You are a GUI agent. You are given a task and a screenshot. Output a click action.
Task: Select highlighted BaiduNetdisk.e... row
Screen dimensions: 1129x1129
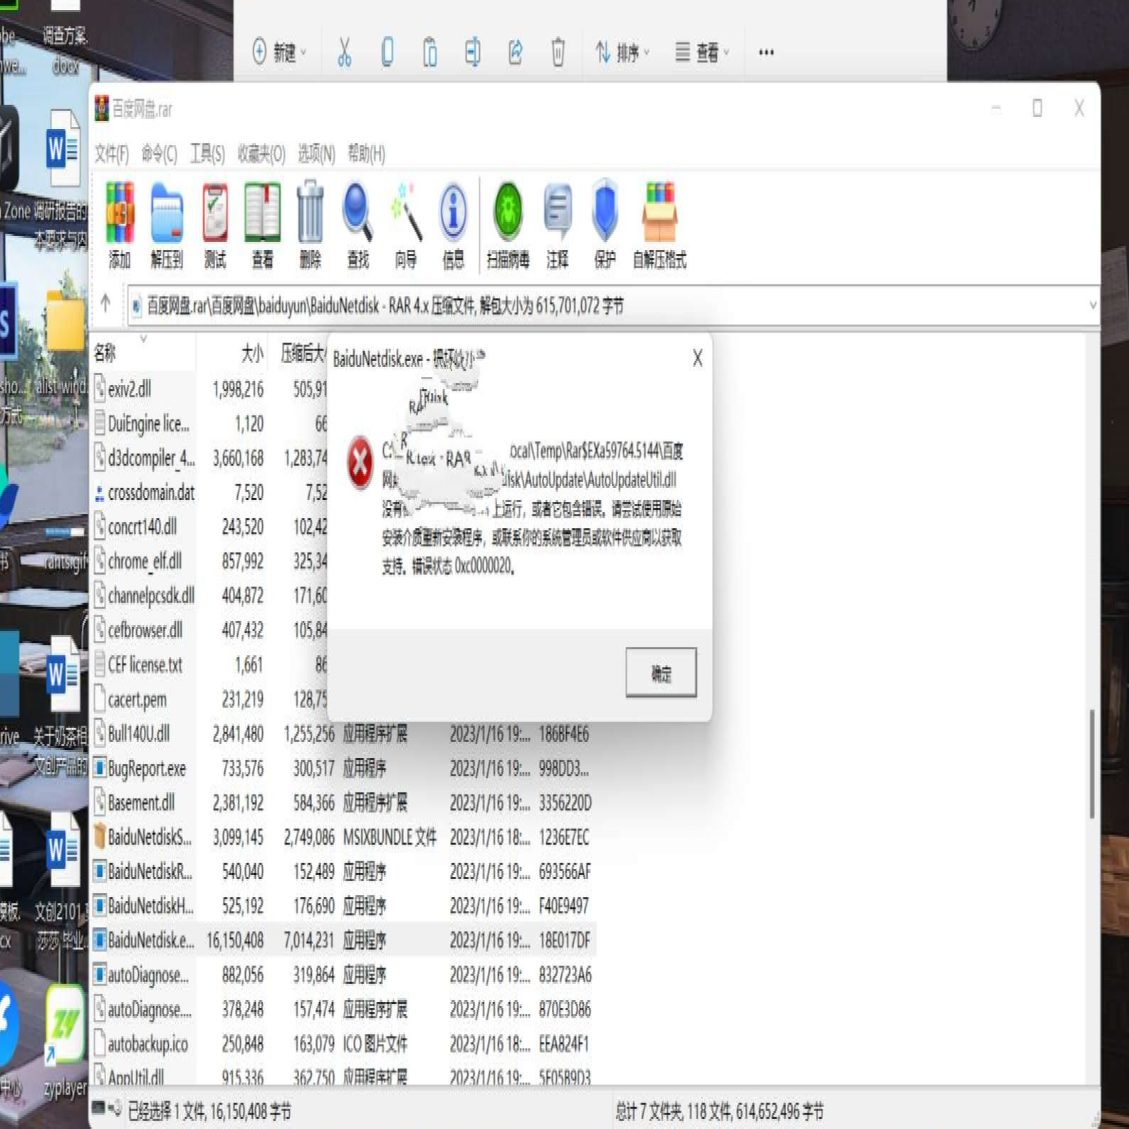coord(343,940)
